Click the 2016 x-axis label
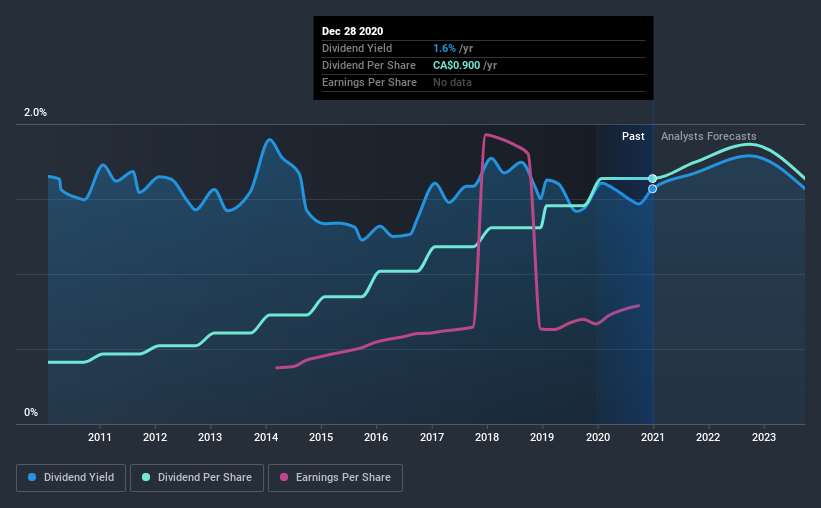Viewport: 821px width, 508px height. point(376,437)
